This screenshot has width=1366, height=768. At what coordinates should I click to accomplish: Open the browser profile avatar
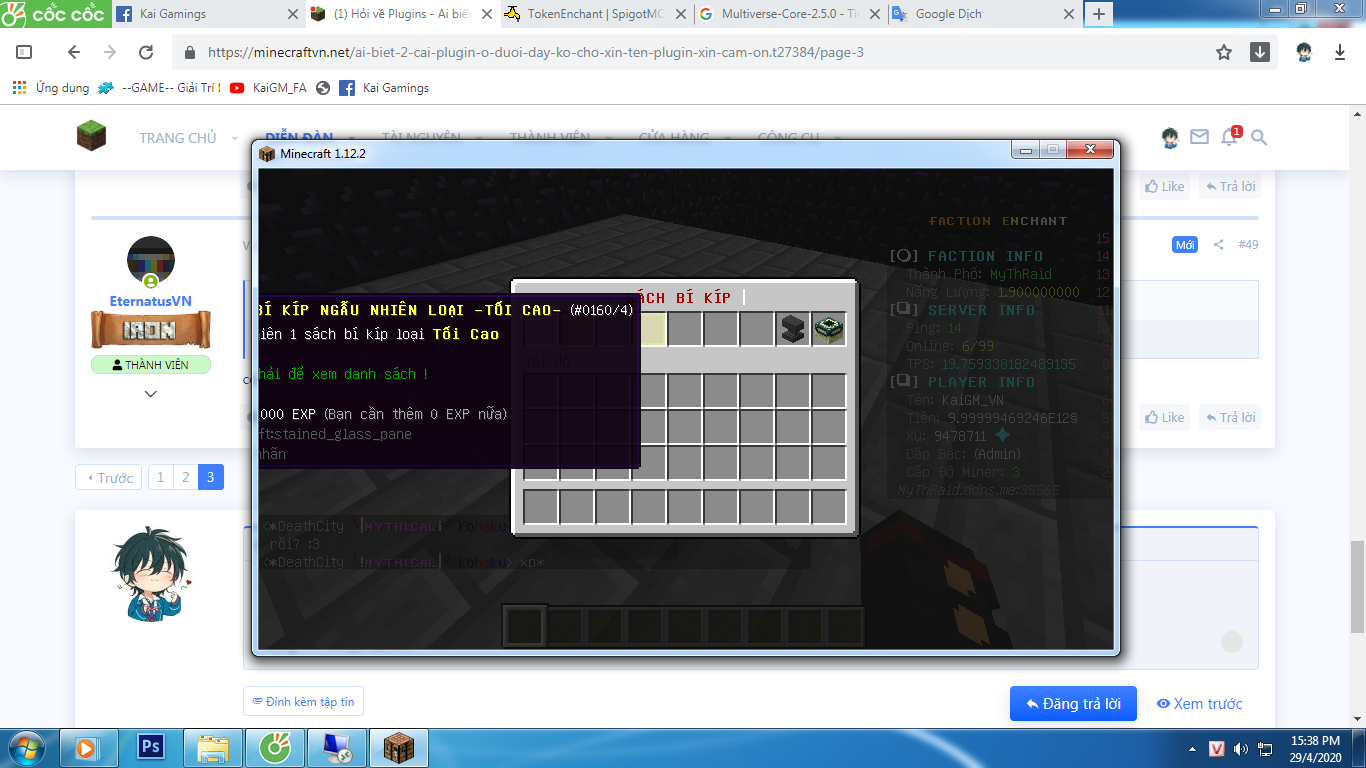click(x=1304, y=52)
